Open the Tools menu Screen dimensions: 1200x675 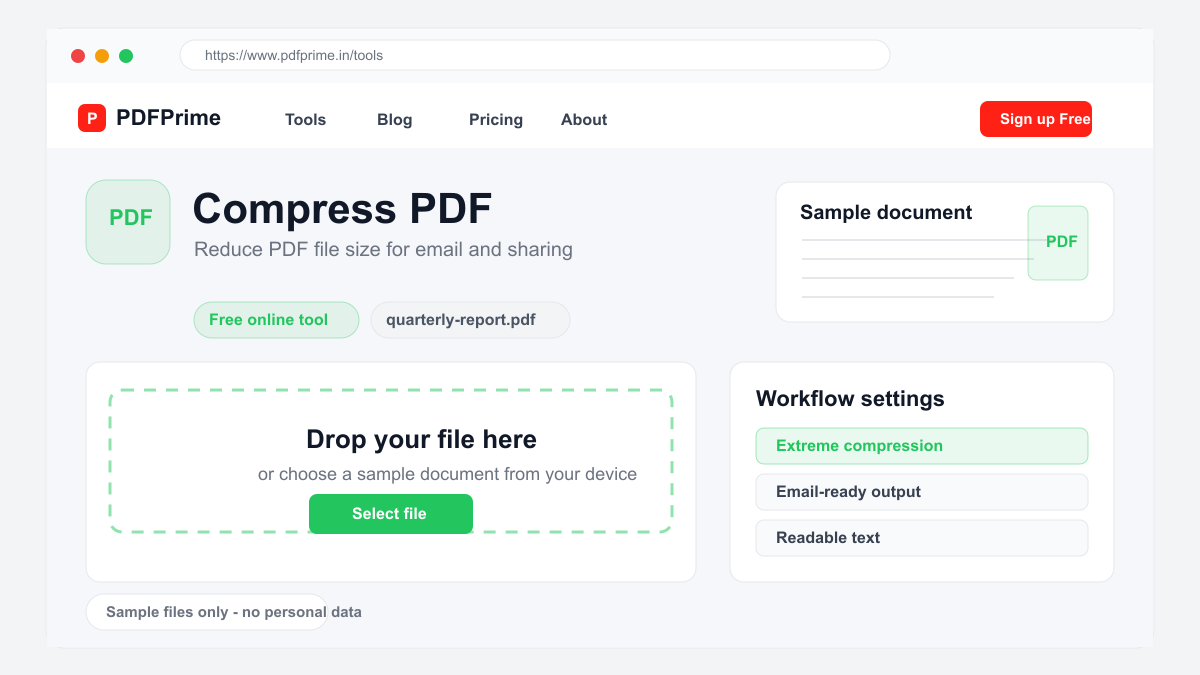point(305,119)
